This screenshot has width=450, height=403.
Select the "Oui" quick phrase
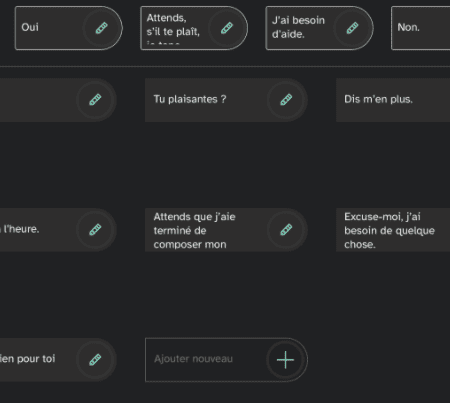(30, 27)
